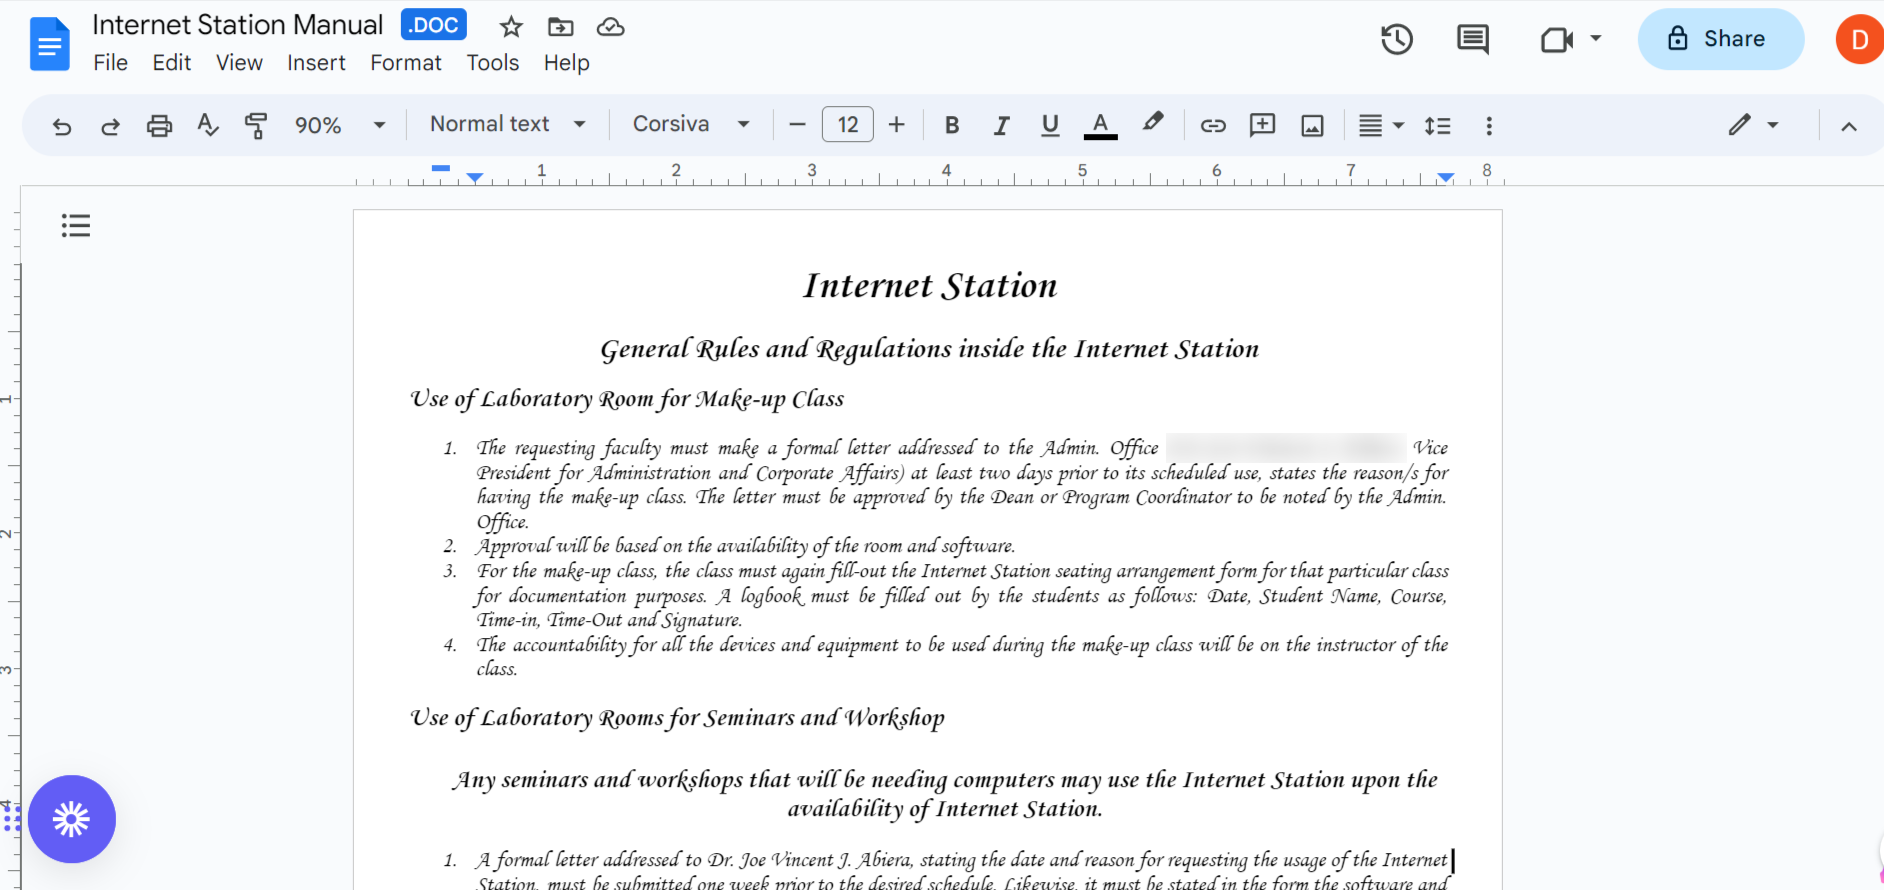Open the editing mode pencil dropdown
The width and height of the screenshot is (1884, 890).
[x=1753, y=125]
